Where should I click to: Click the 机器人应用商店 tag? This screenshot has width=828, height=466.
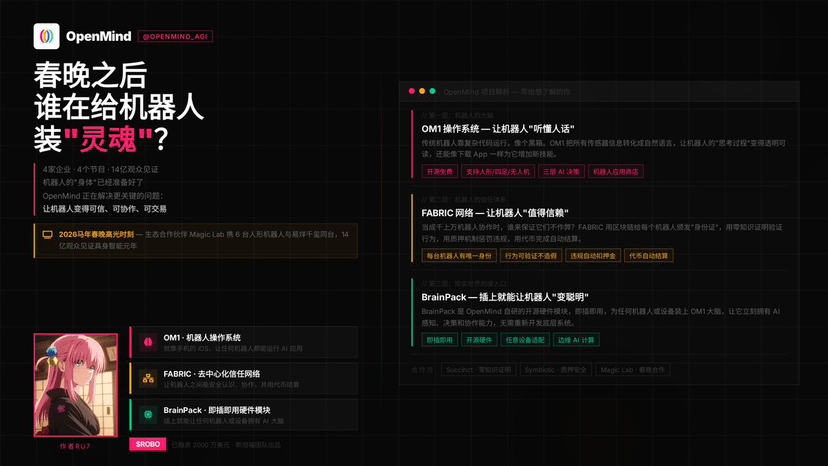pyautogui.click(x=616, y=172)
